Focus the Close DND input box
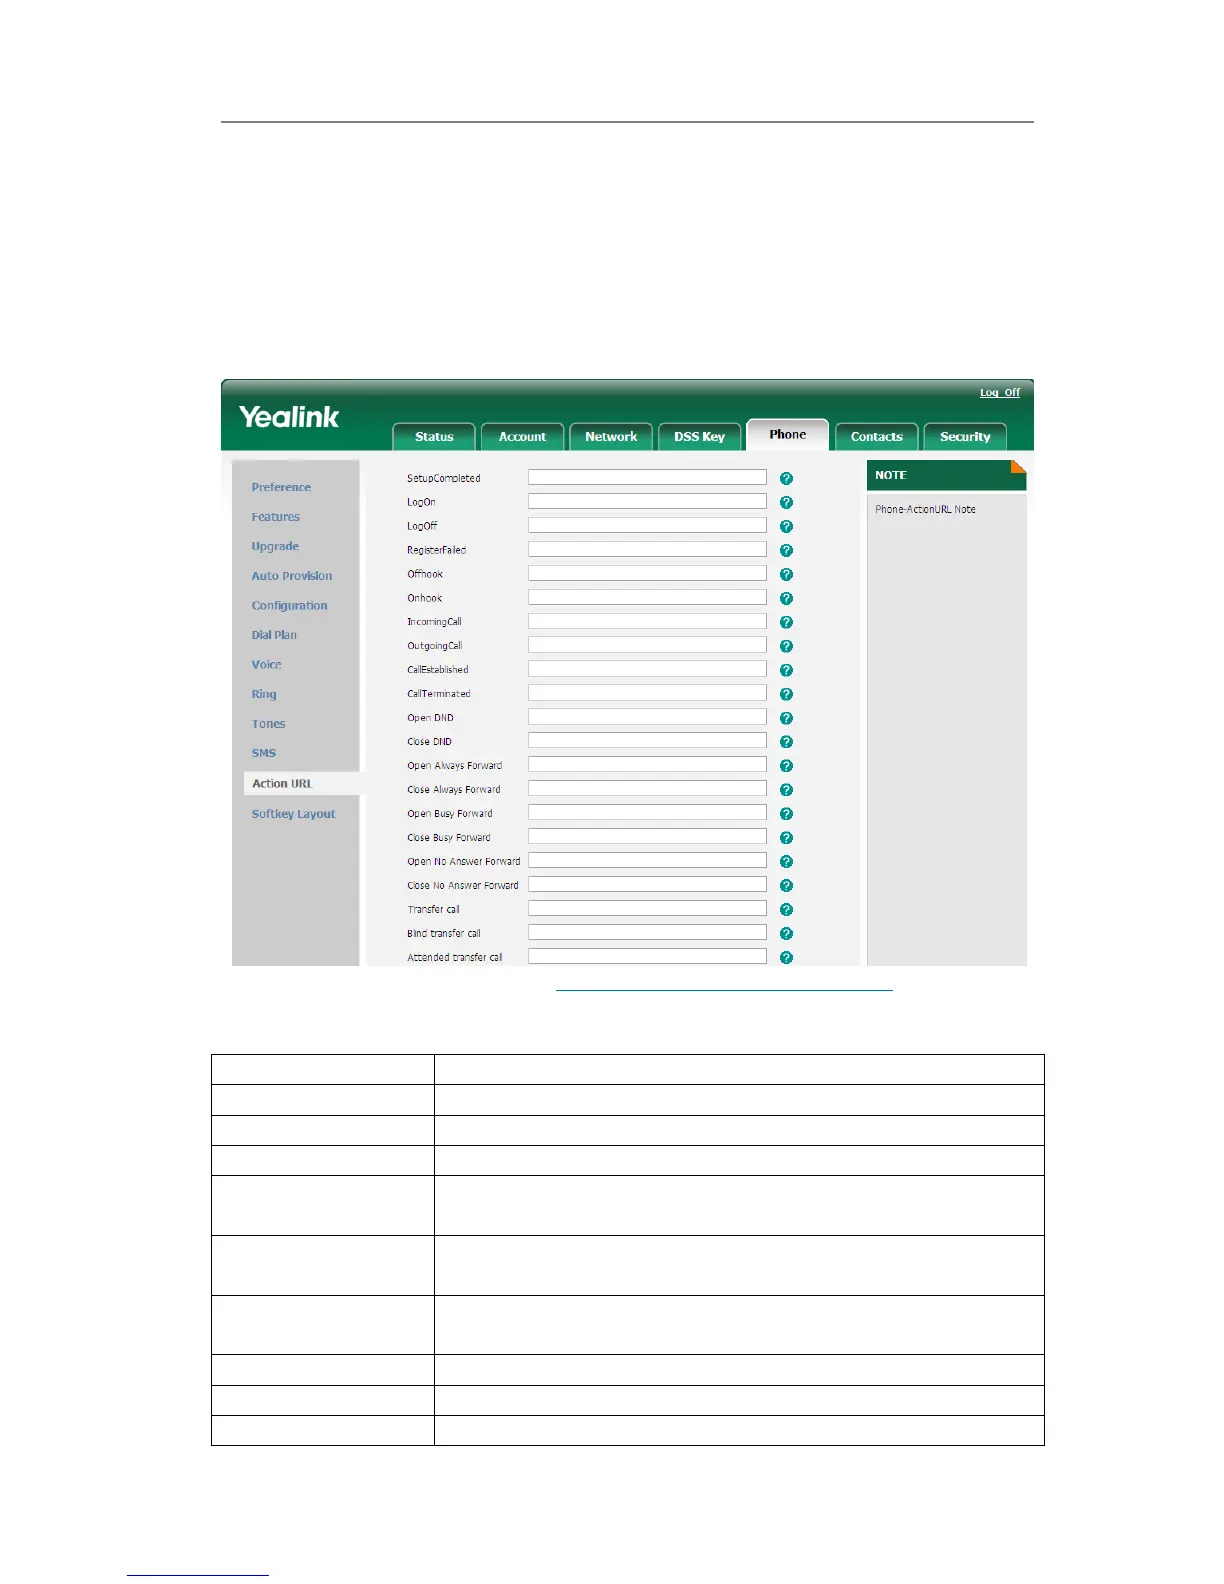The width and height of the screenshot is (1224, 1584). point(647,741)
